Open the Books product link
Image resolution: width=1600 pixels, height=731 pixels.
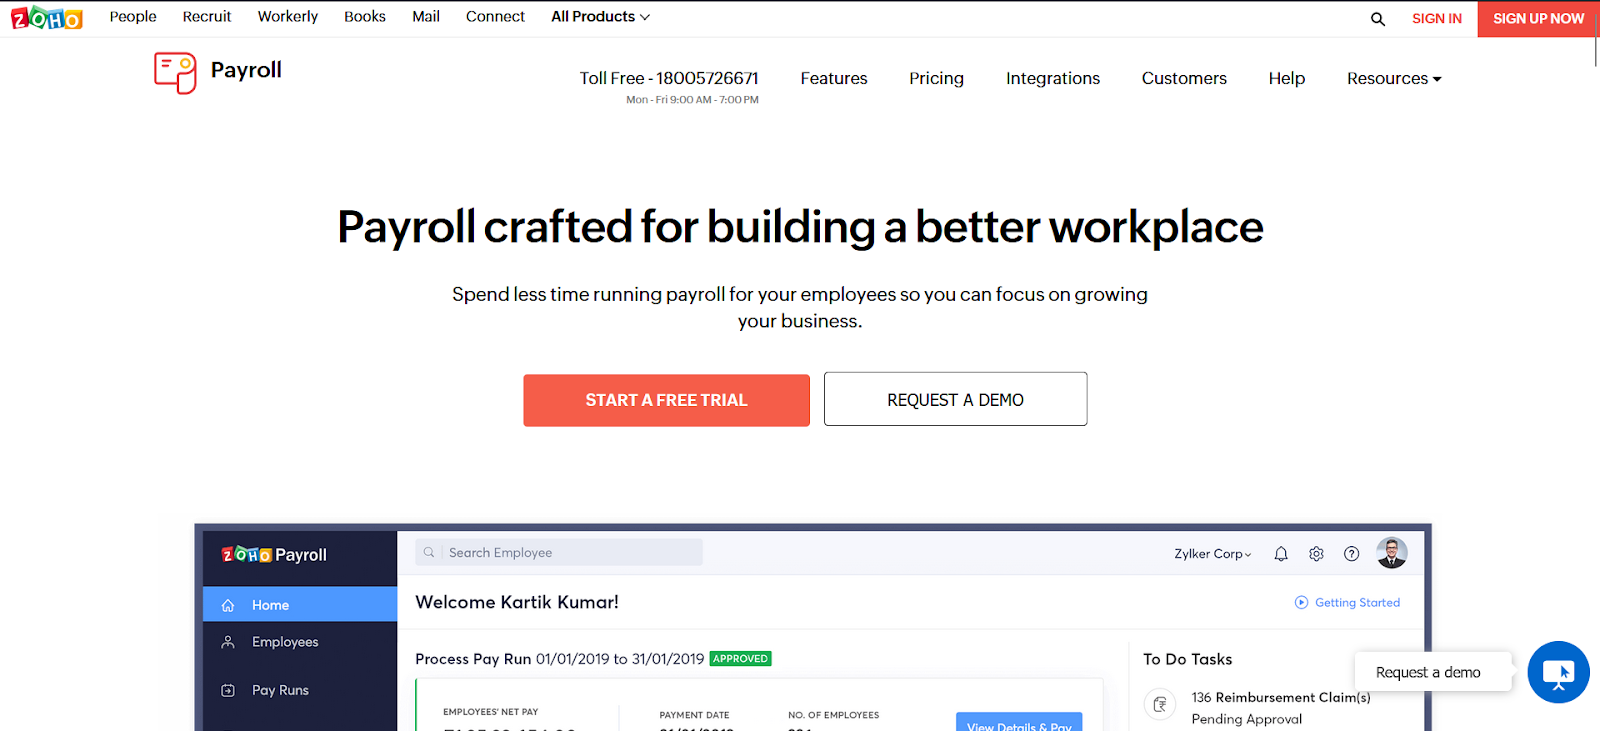click(365, 17)
